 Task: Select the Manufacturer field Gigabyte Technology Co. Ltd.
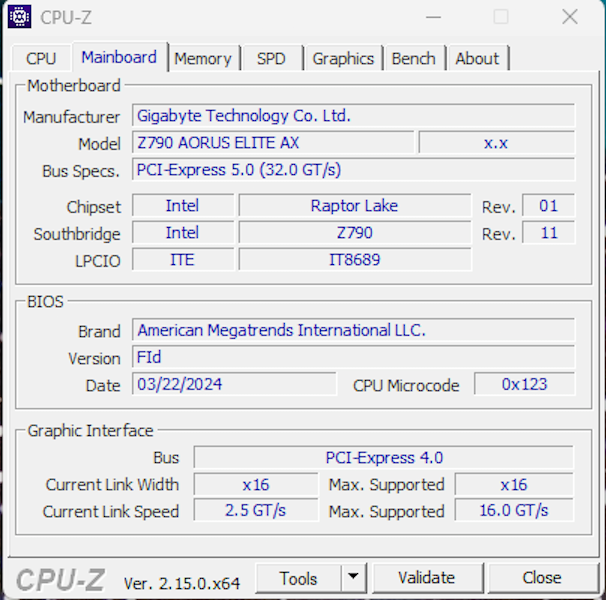[x=353, y=116]
